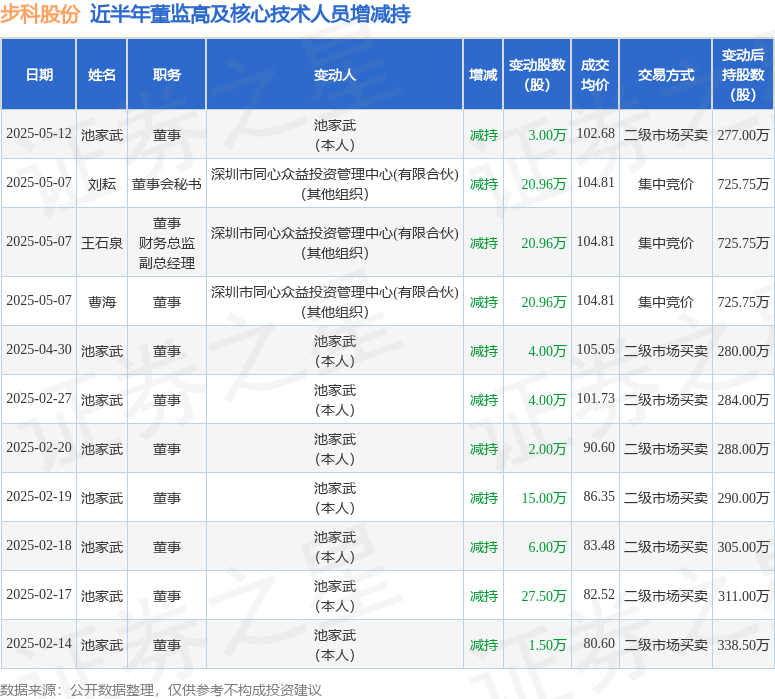Click 20.96万 in the 王石泉 row
Viewport: 775px width, 699px height.
click(544, 243)
